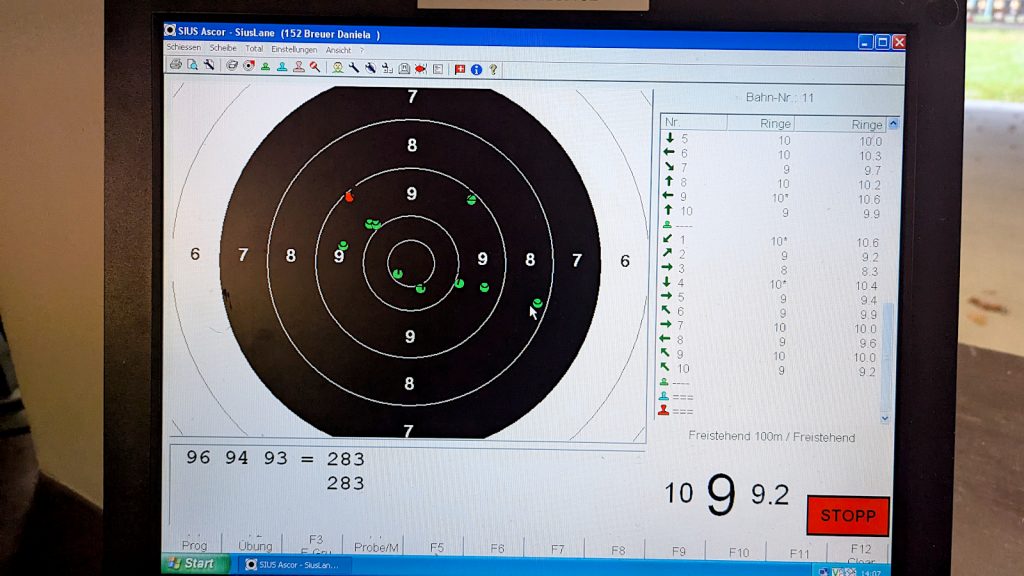The height and width of the screenshot is (576, 1024).
Task: Open the Einstellungen menu
Action: point(293,48)
